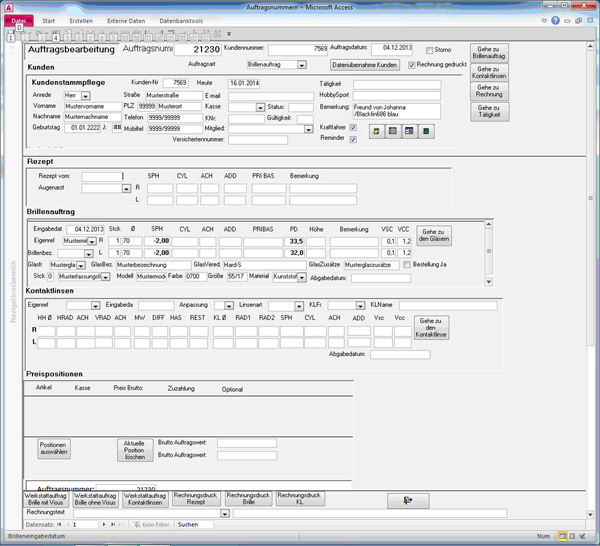Click Positionen auswählen button

pos(54,448)
